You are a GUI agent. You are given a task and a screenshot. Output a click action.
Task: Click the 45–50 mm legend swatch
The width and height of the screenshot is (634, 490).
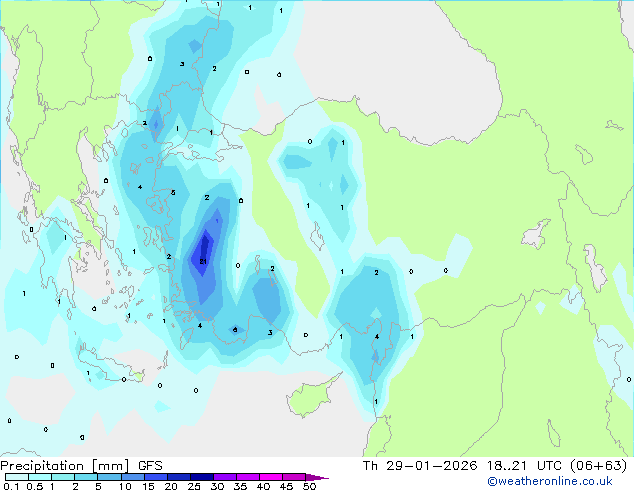click(294, 477)
